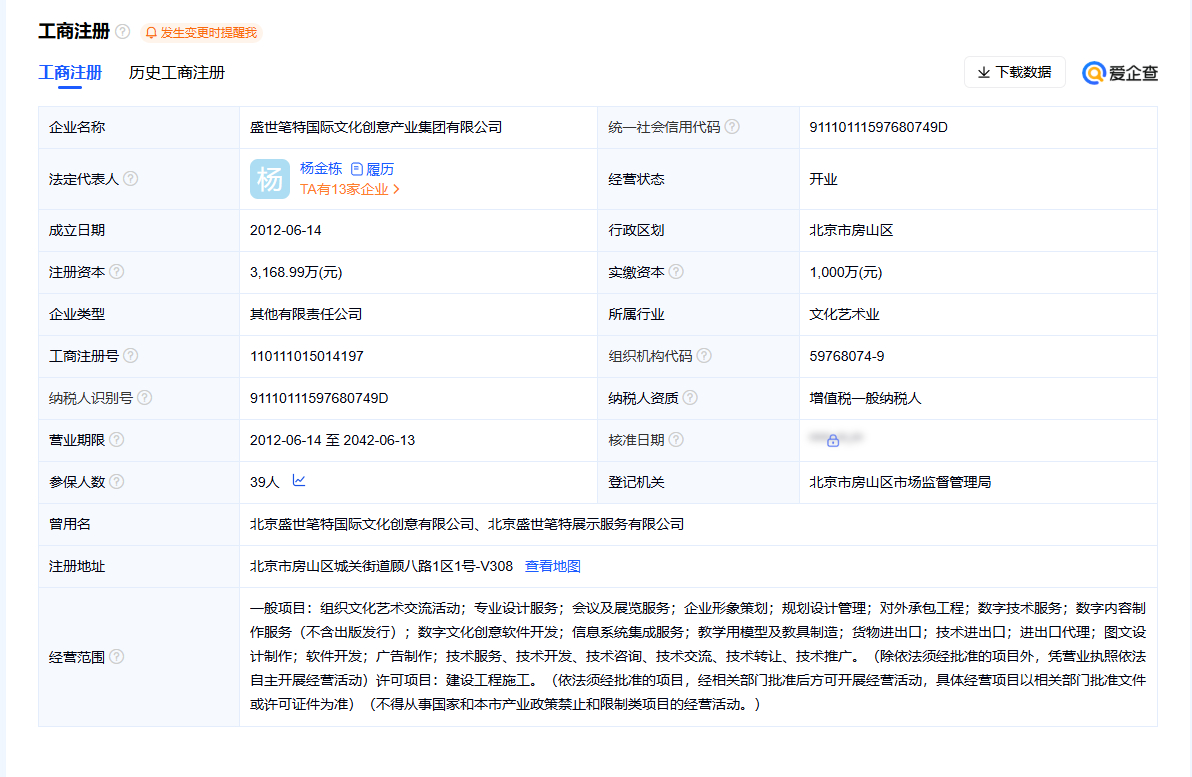Click help icon beside 注册资本
Image resolution: width=1192 pixels, height=777 pixels.
[116, 271]
